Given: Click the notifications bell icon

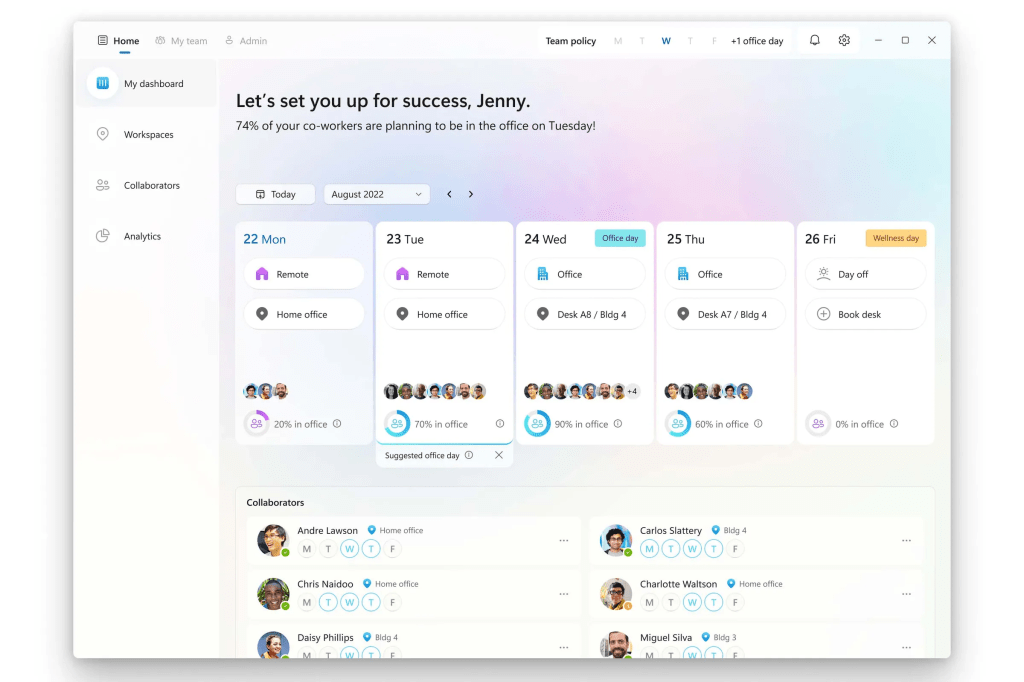Looking at the screenshot, I should [x=814, y=40].
